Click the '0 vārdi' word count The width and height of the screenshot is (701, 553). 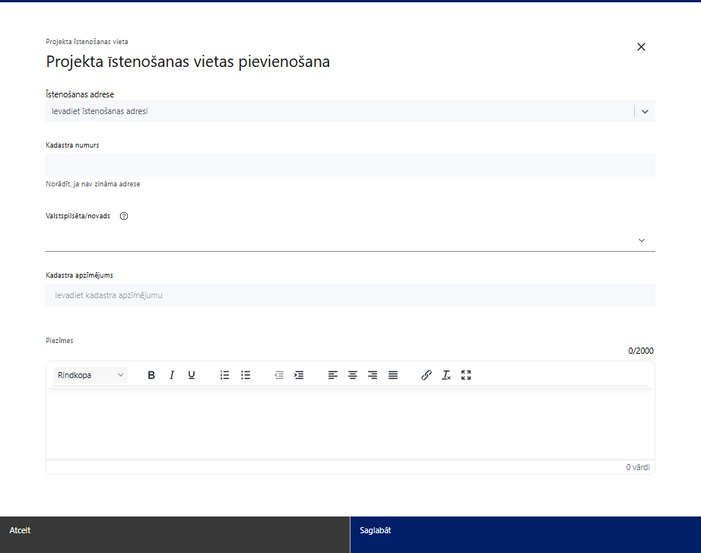coord(638,467)
